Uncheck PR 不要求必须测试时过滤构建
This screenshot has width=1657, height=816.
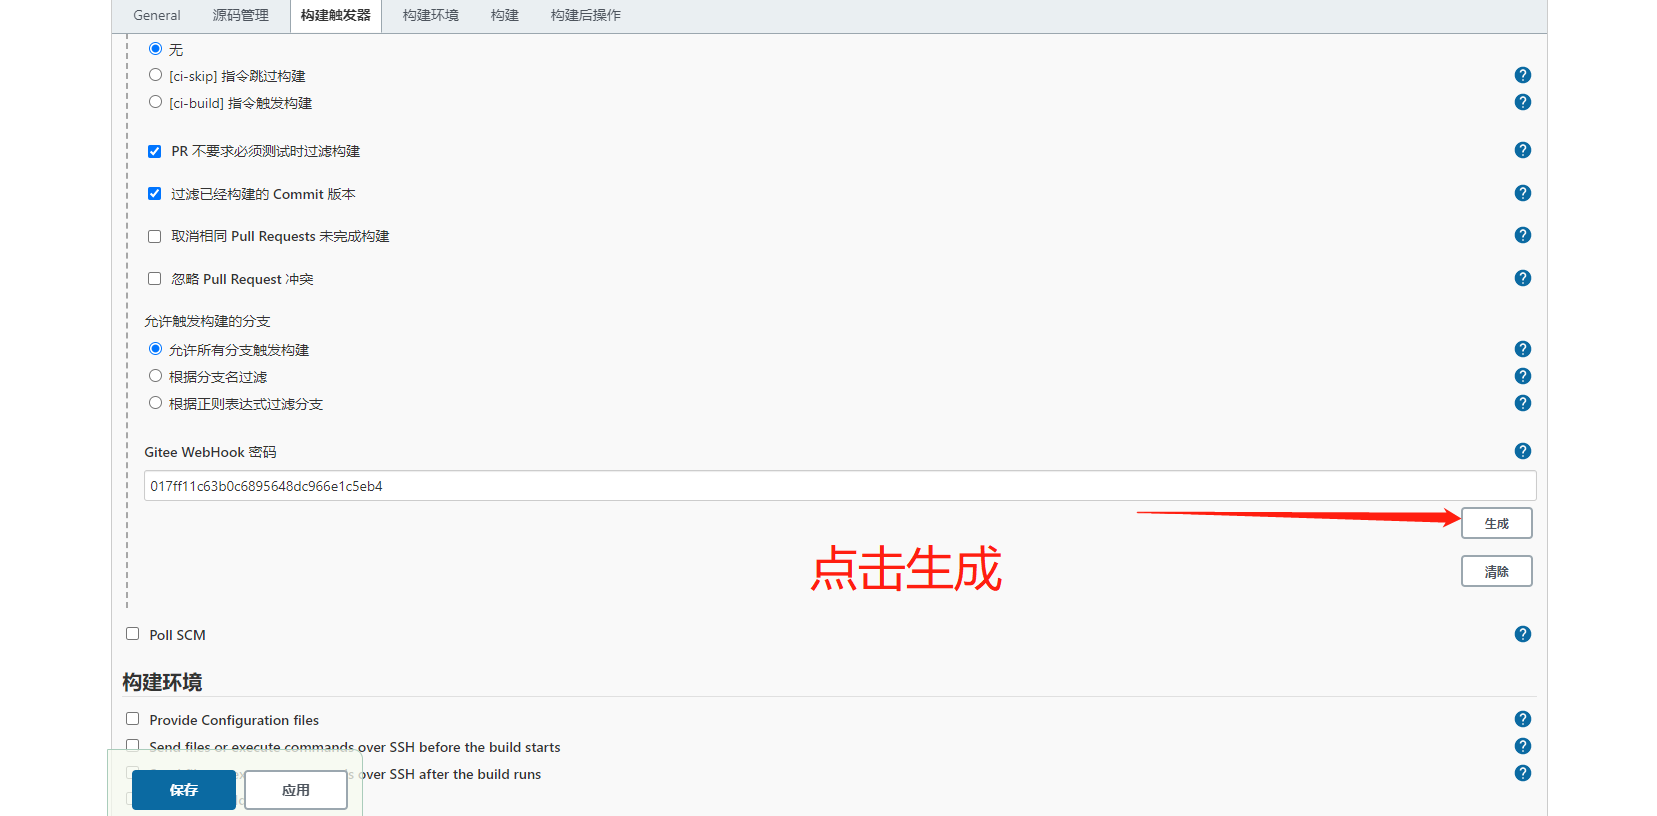tap(154, 151)
